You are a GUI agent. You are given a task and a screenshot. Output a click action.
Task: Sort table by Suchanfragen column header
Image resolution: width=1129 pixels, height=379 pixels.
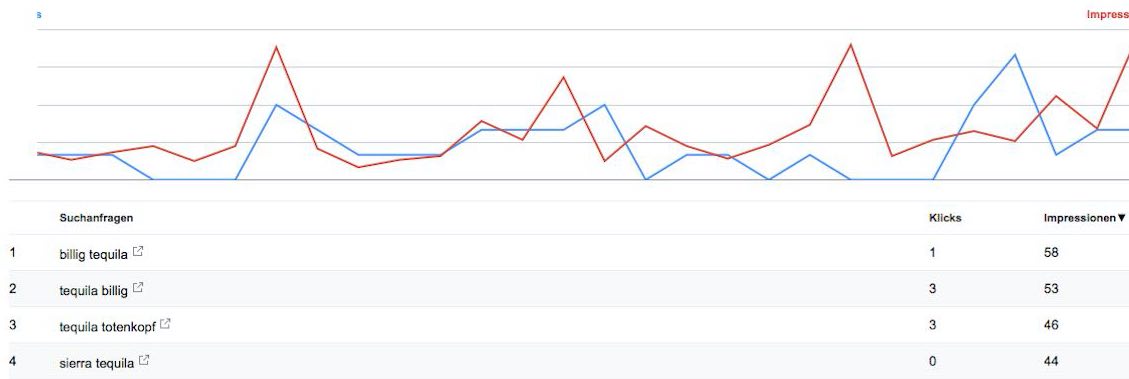(x=96, y=218)
